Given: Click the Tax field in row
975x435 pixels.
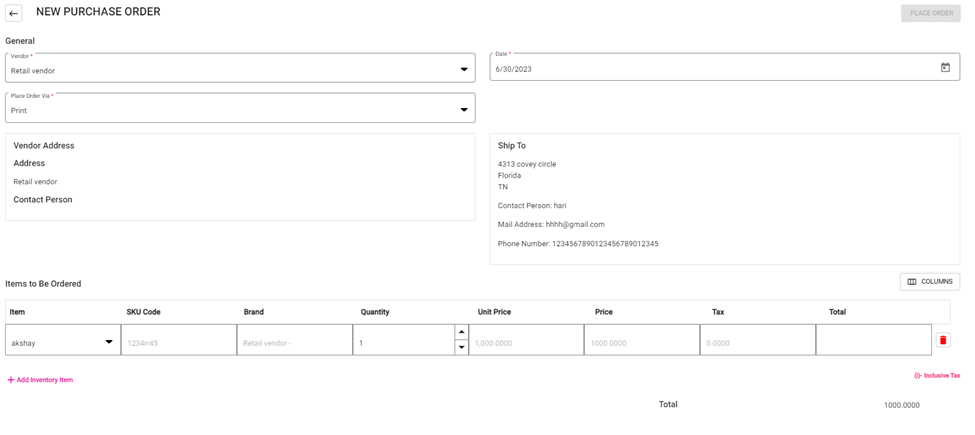Looking at the screenshot, I should [x=757, y=342].
